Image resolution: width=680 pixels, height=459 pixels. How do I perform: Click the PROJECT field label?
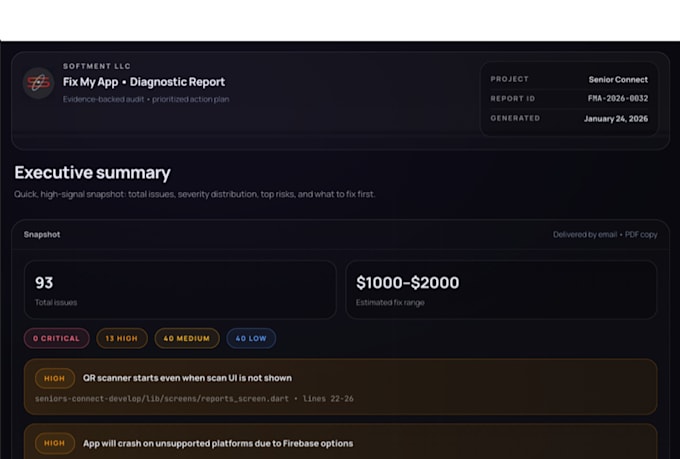(x=510, y=79)
